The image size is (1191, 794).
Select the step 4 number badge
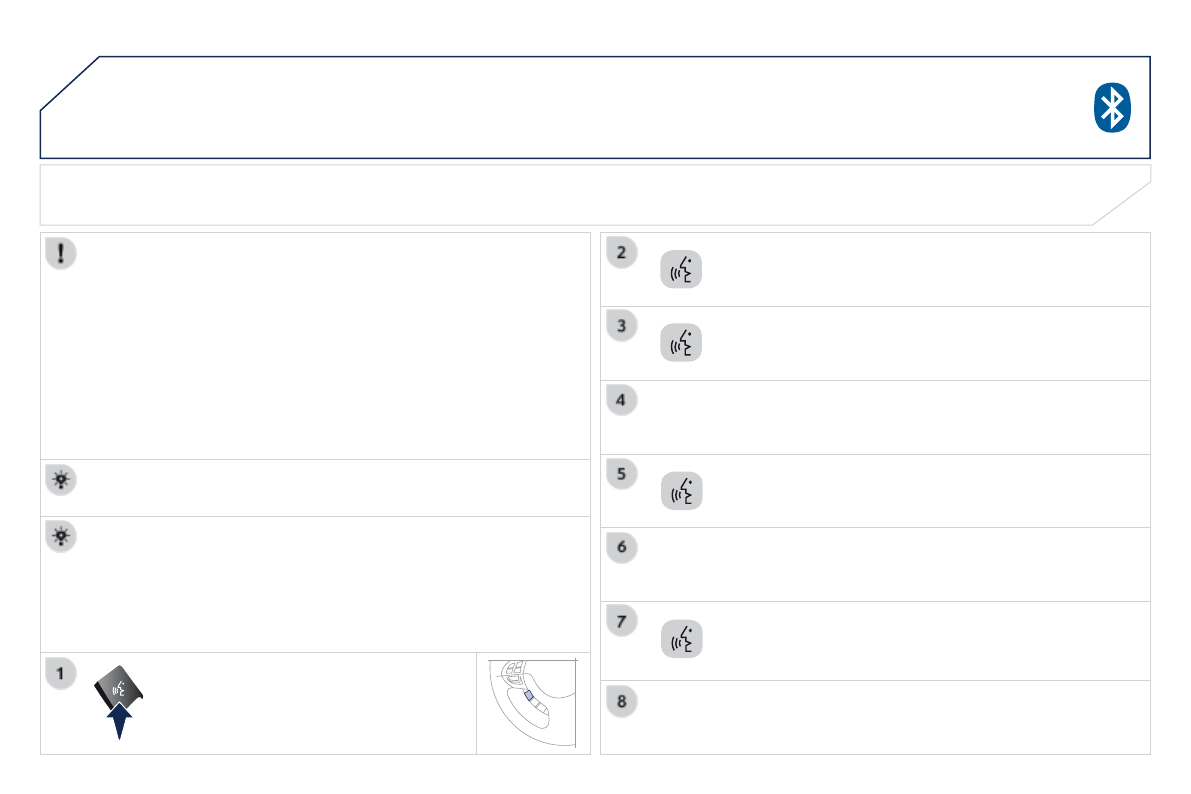621,400
